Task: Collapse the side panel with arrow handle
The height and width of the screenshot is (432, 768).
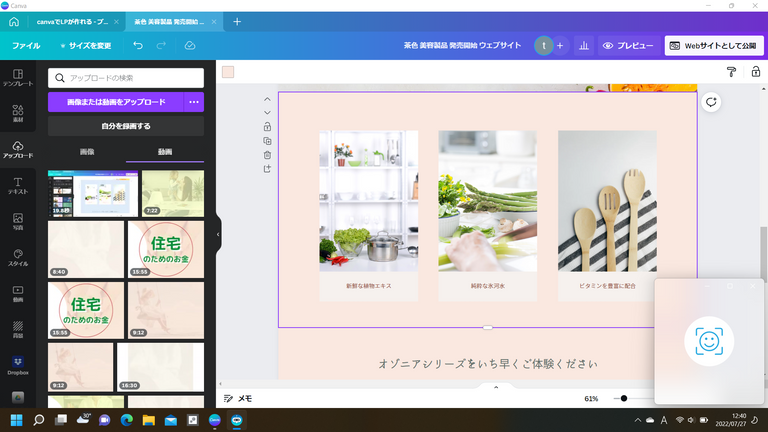Action: [218, 235]
